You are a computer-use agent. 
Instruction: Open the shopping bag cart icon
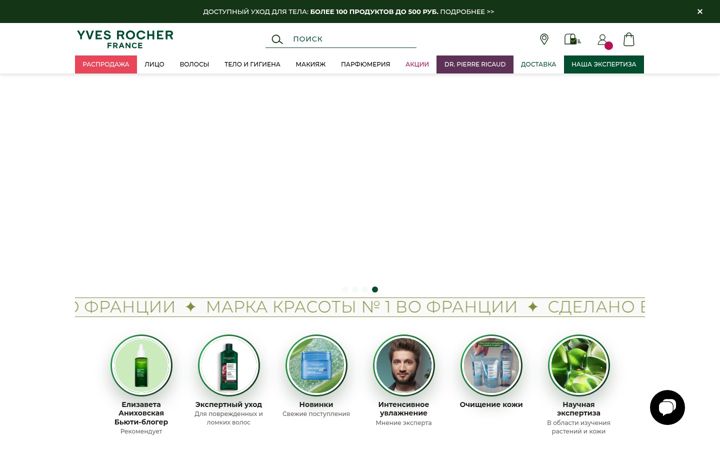tap(629, 39)
